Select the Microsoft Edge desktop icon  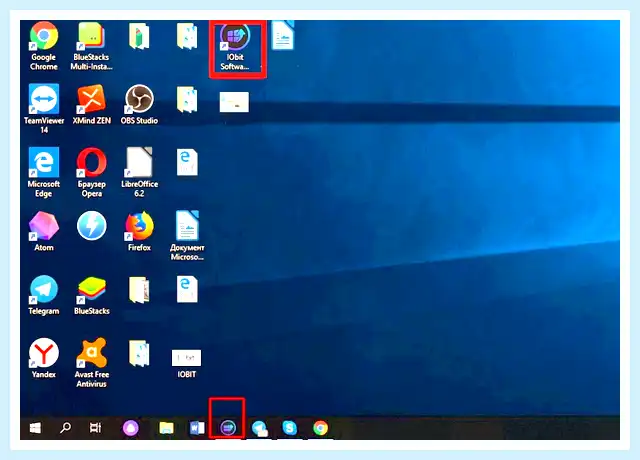point(44,172)
